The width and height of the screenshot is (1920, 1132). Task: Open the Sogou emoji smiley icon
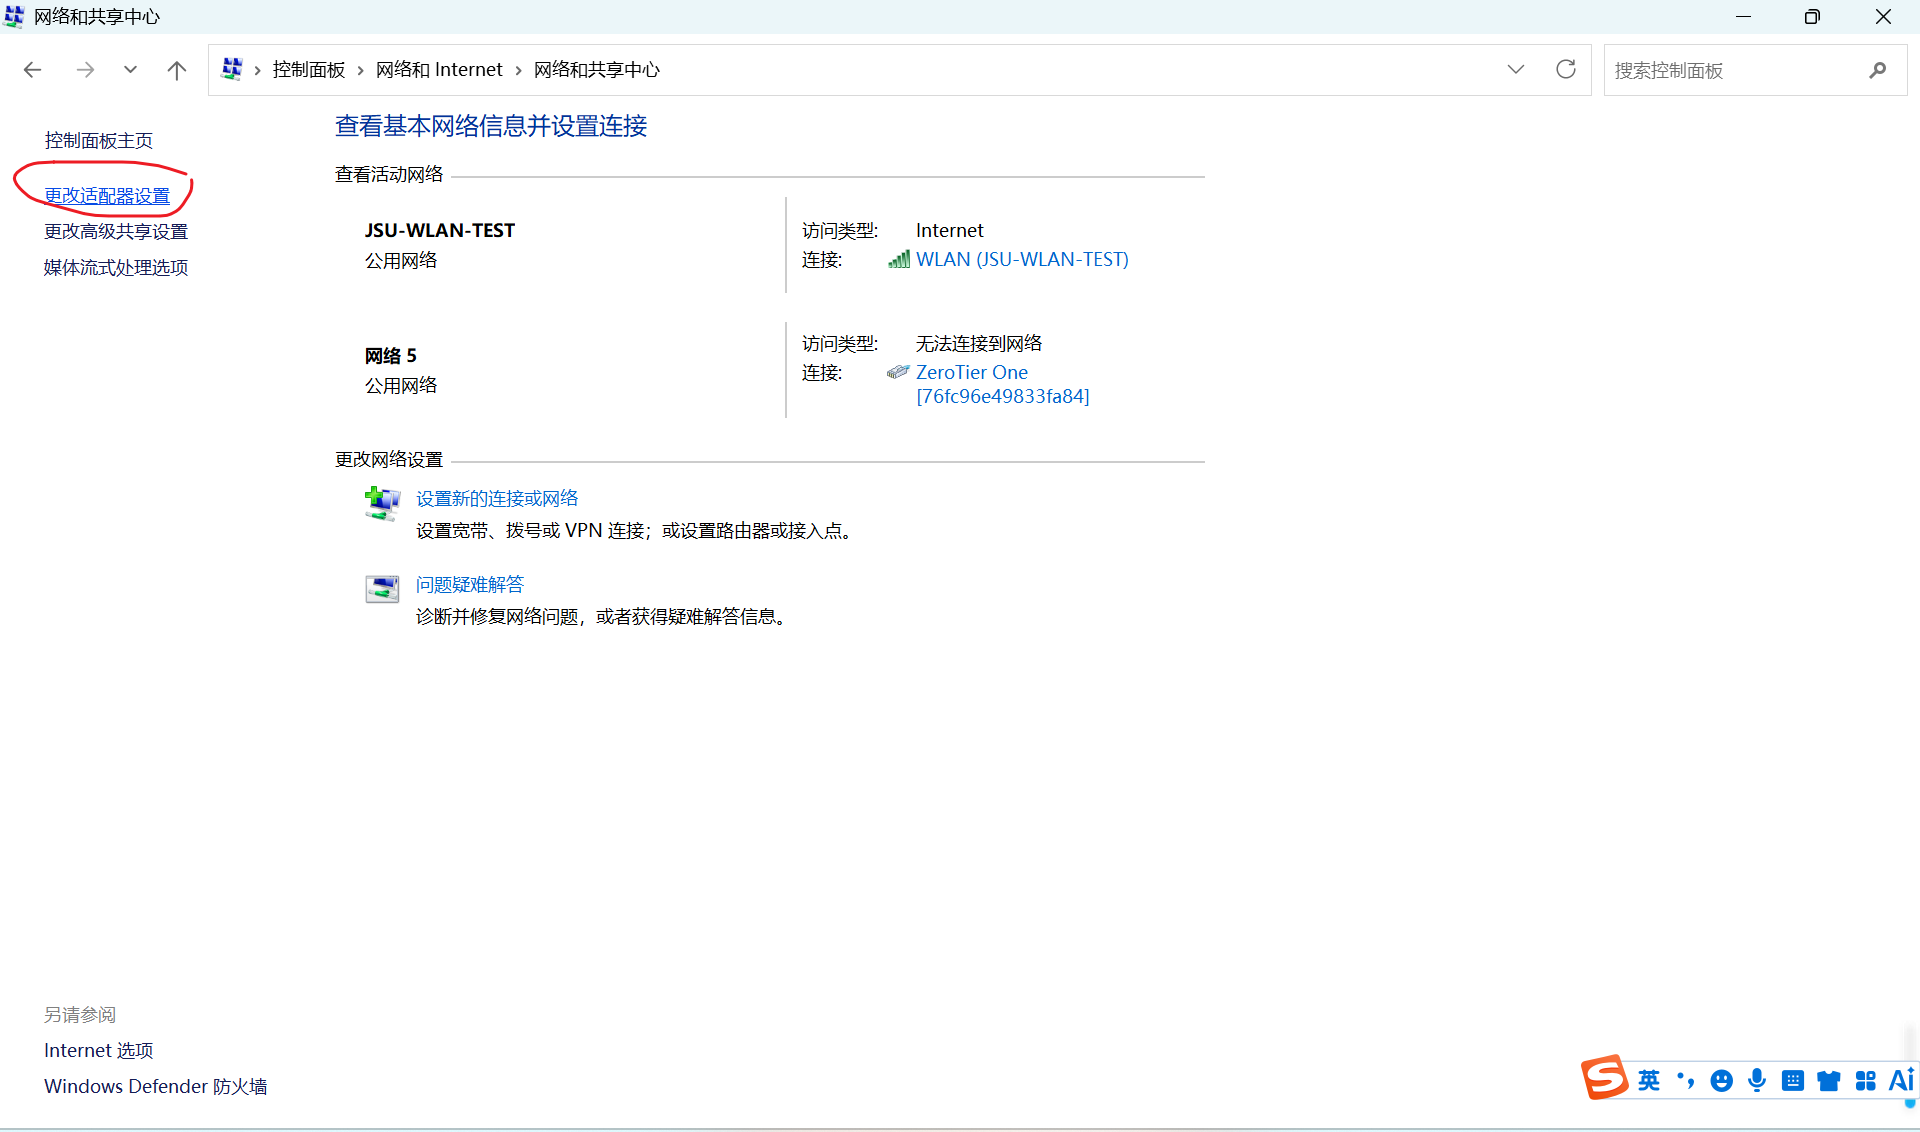[x=1721, y=1080]
